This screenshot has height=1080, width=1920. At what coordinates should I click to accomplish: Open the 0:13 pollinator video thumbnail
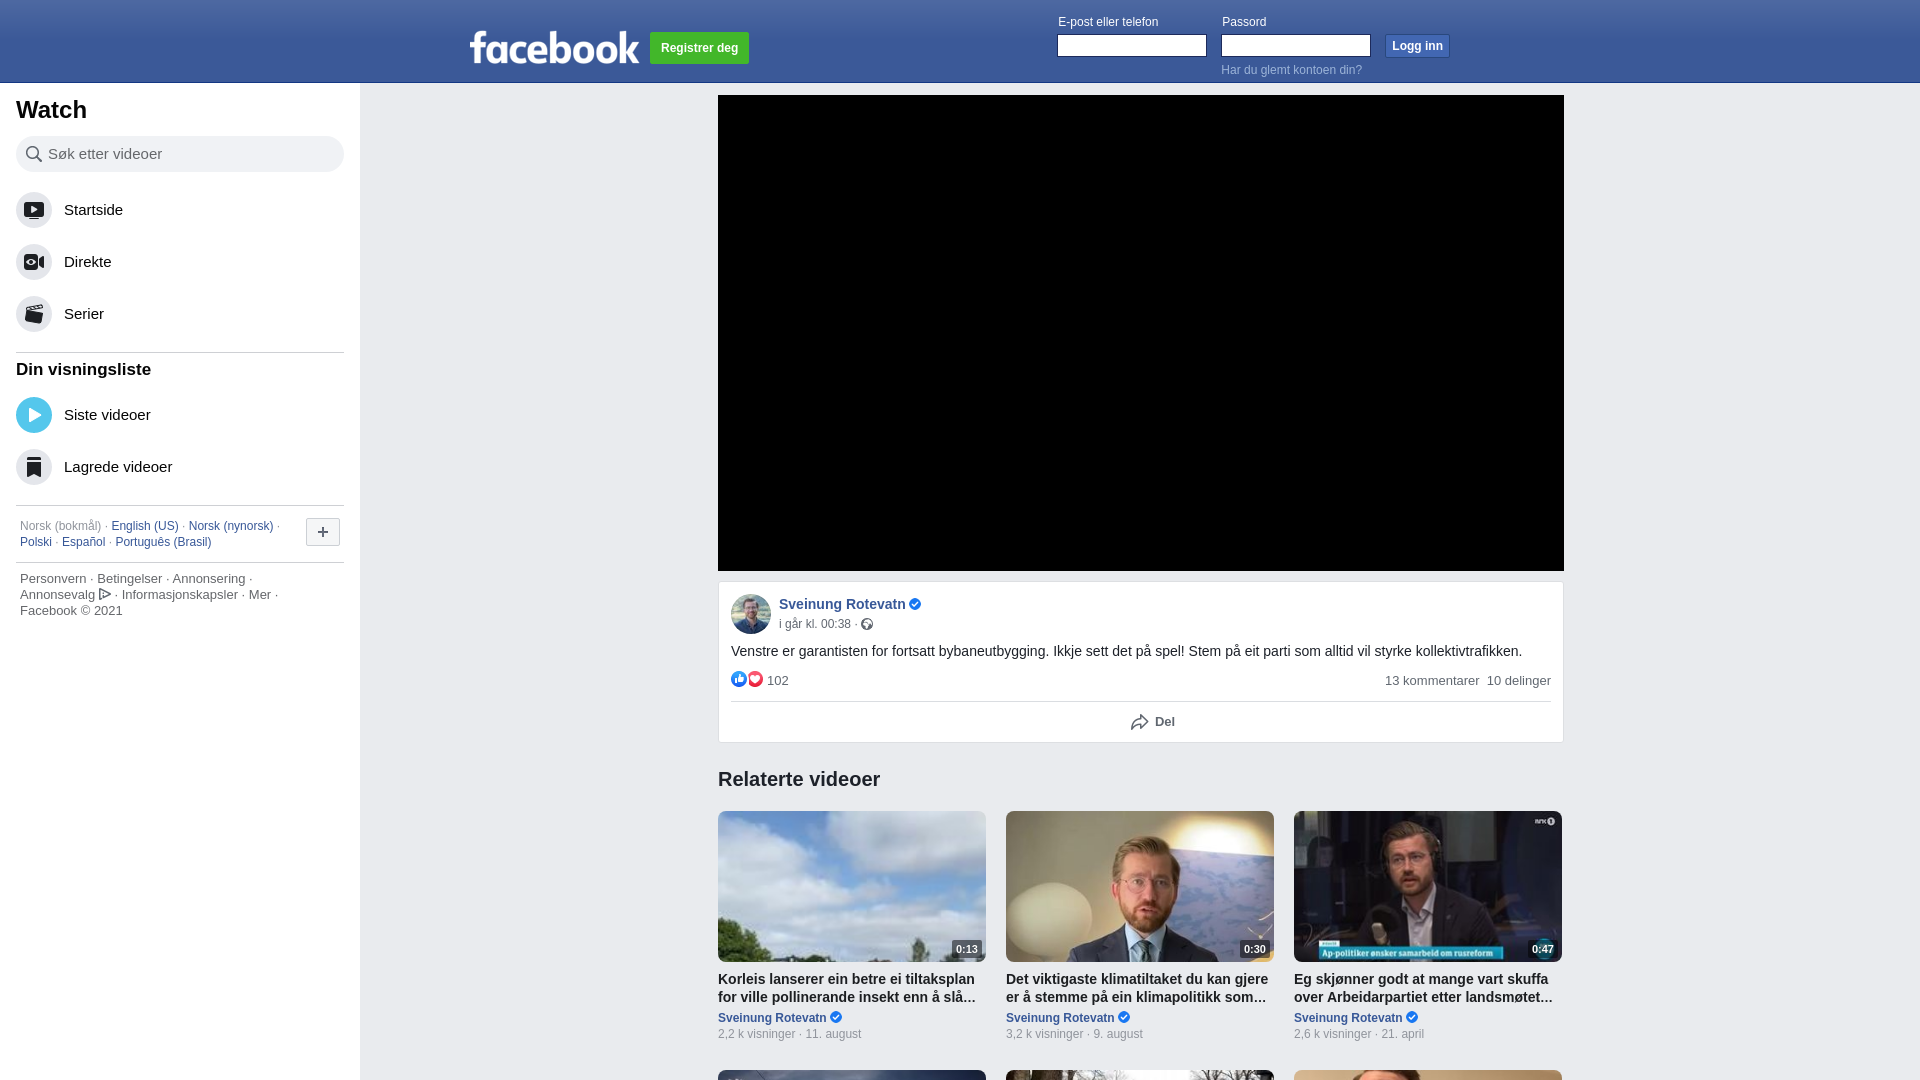point(852,886)
